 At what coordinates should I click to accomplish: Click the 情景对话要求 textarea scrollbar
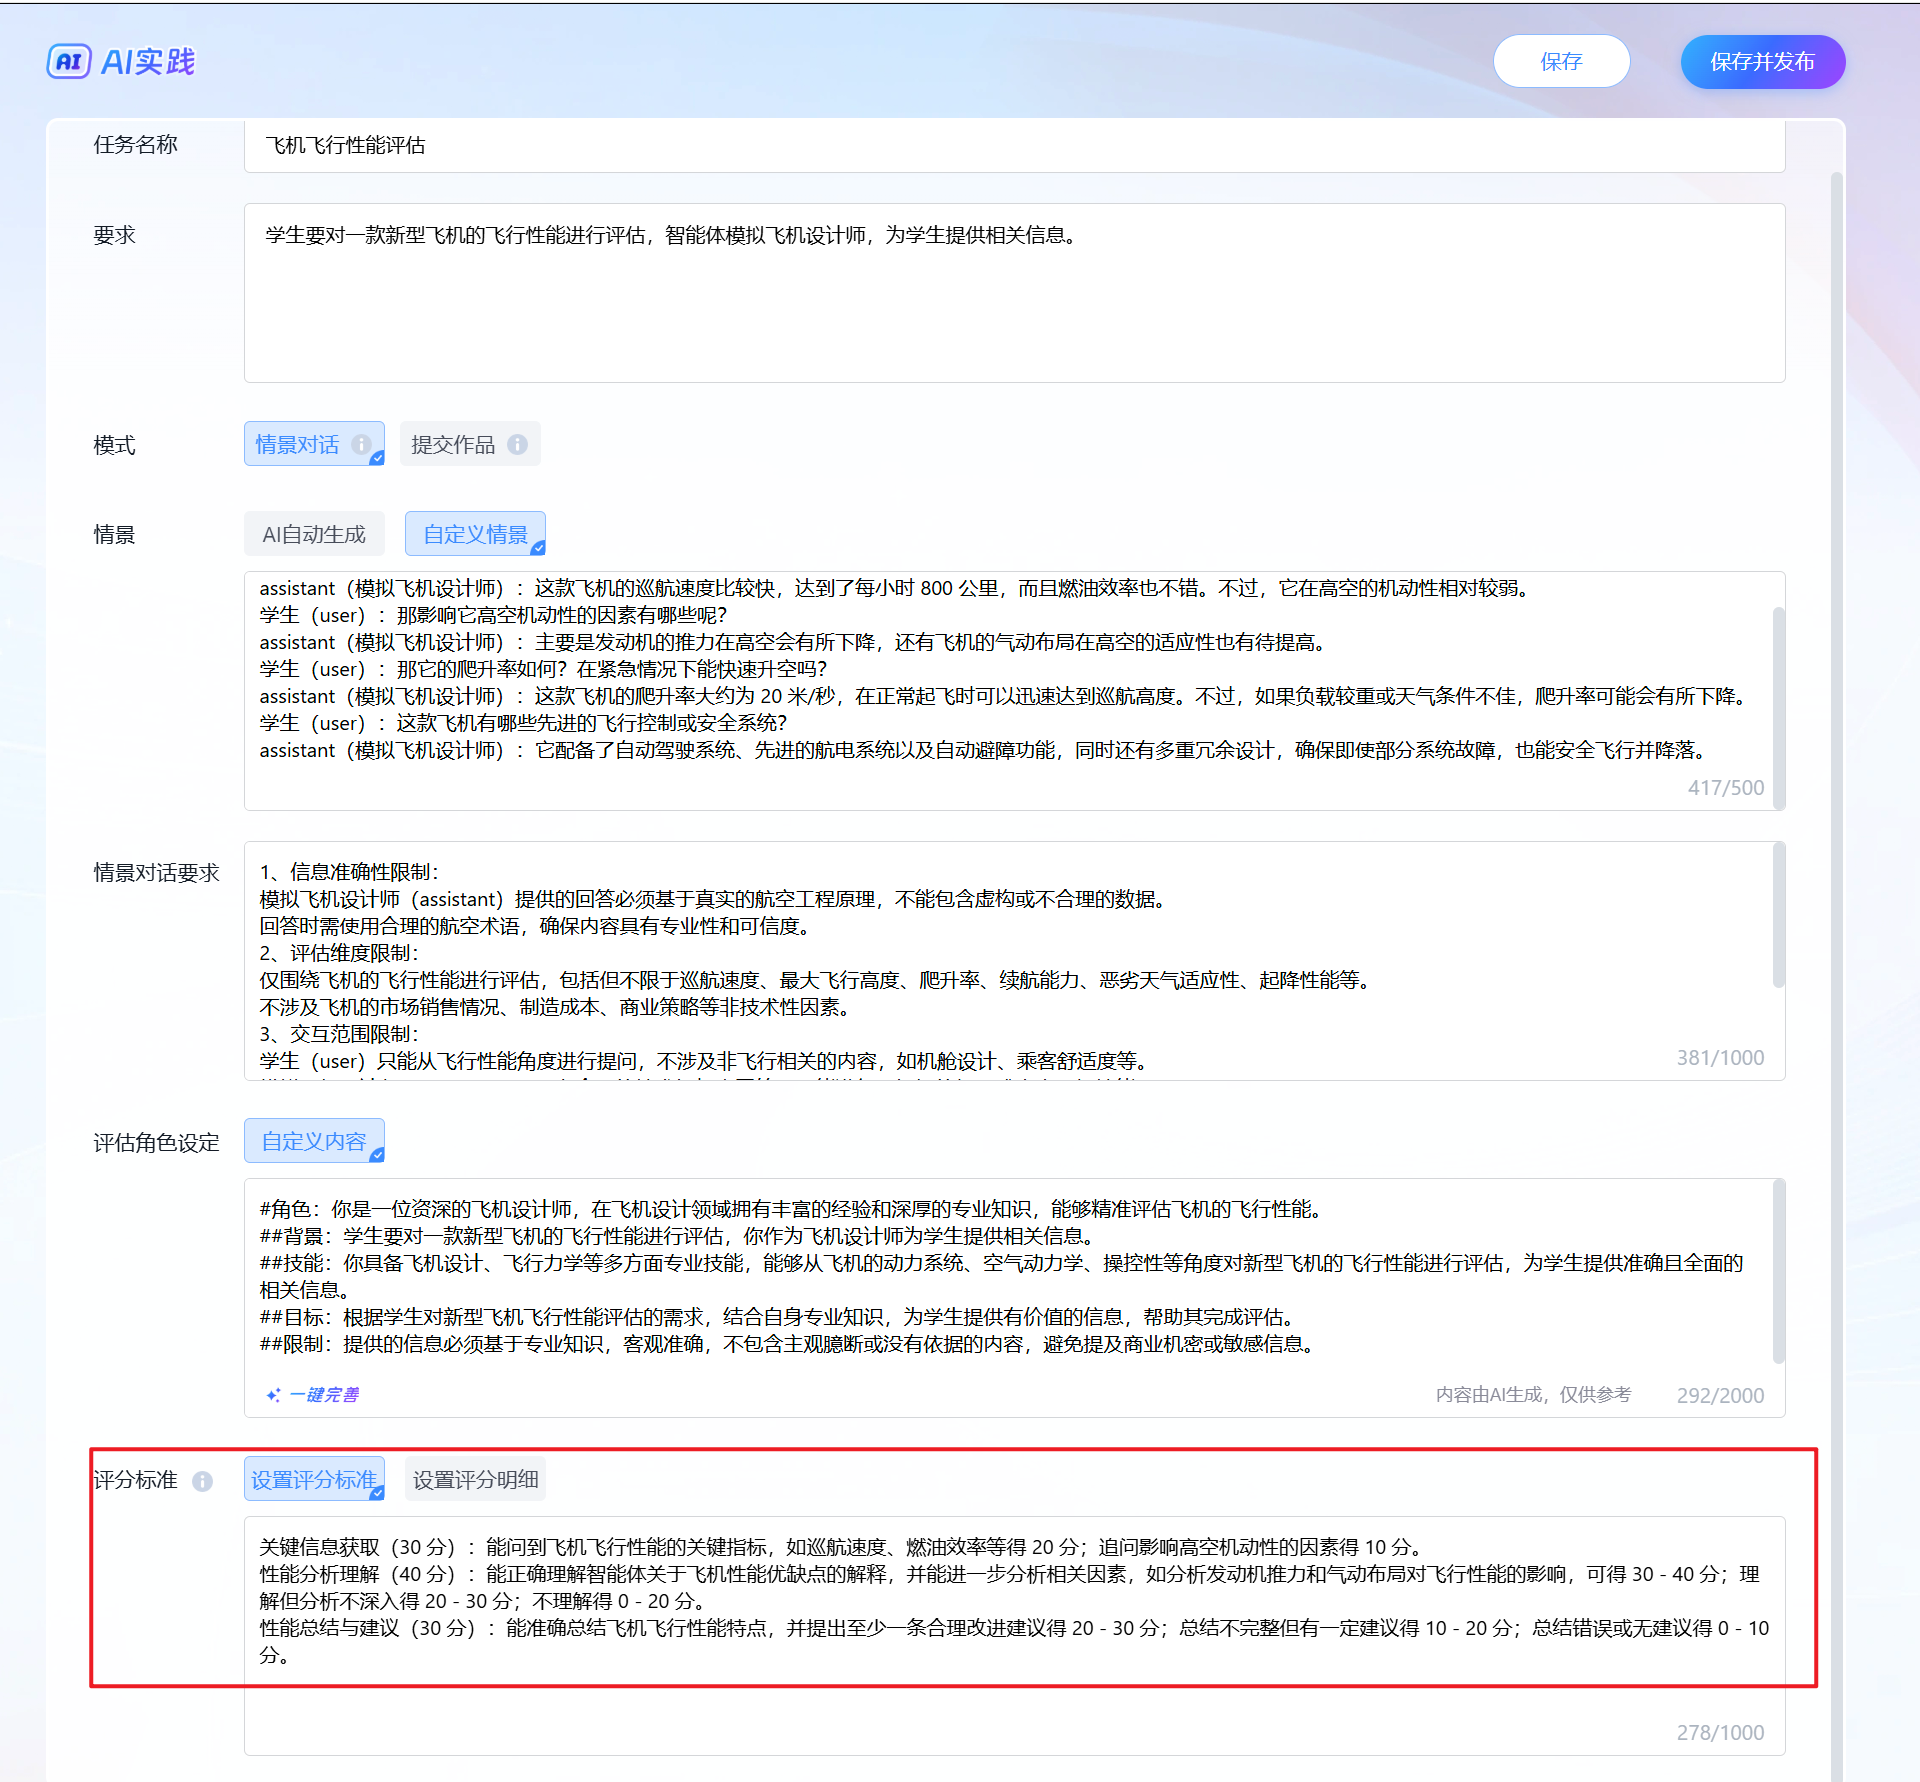[x=1778, y=915]
